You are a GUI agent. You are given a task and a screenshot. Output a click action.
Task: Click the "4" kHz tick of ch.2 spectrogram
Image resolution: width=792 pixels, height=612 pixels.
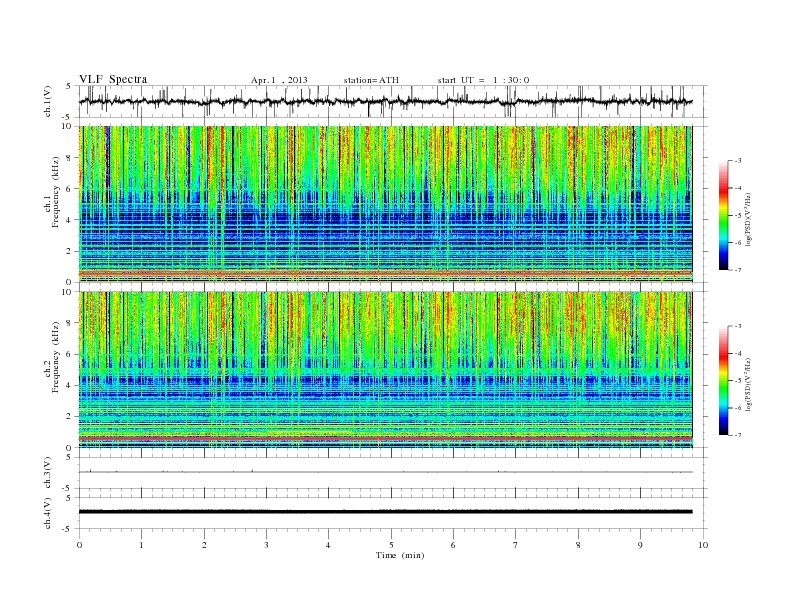[x=70, y=385]
